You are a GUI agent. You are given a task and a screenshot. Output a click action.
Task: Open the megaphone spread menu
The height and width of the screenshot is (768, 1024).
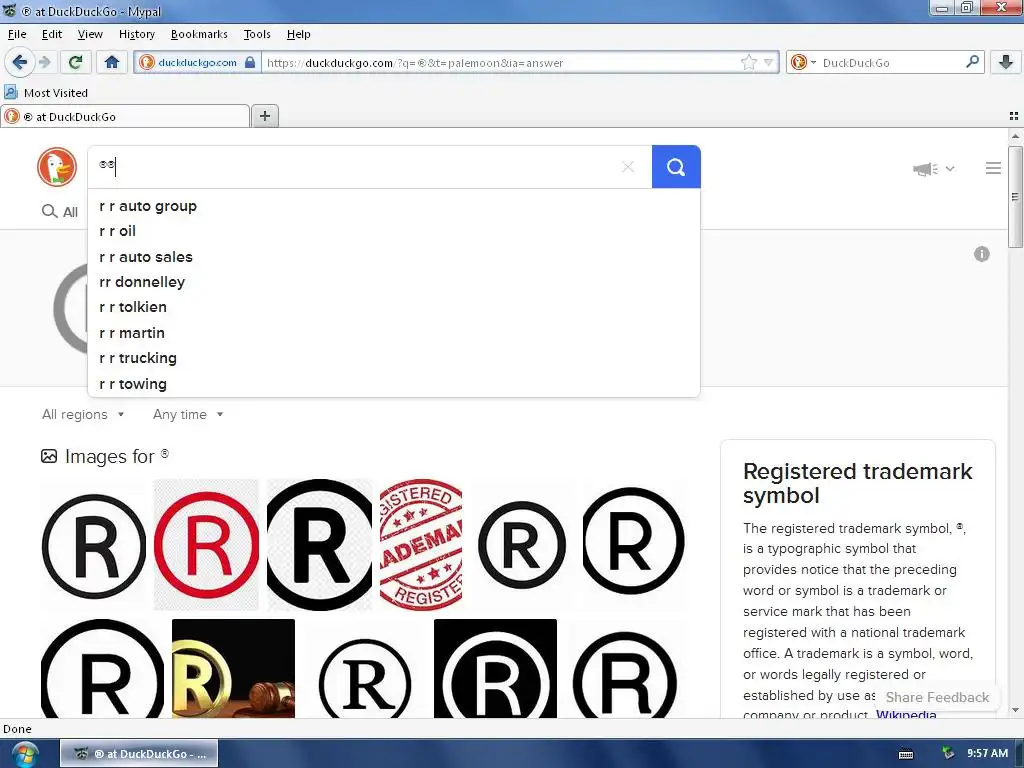click(933, 169)
